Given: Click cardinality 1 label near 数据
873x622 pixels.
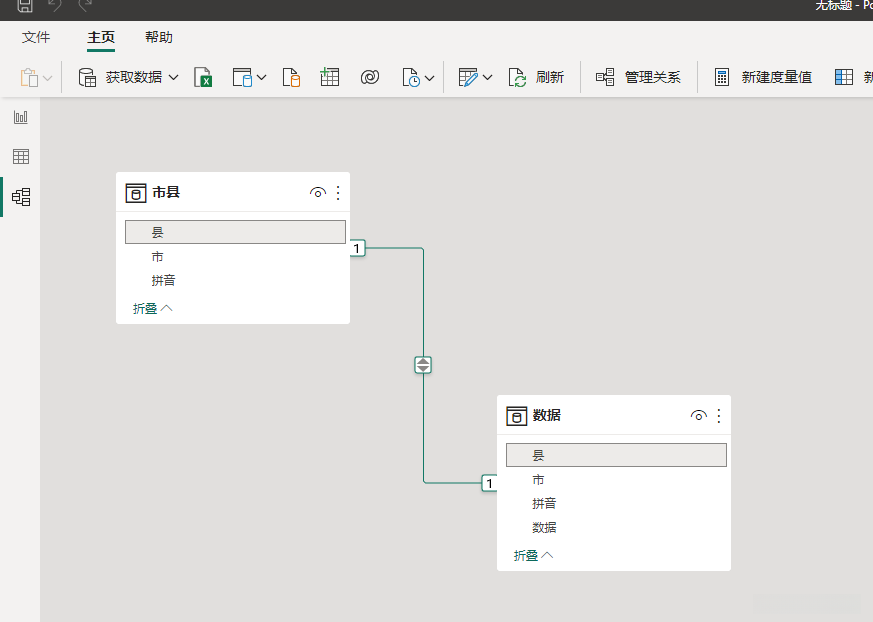Looking at the screenshot, I should 489,483.
